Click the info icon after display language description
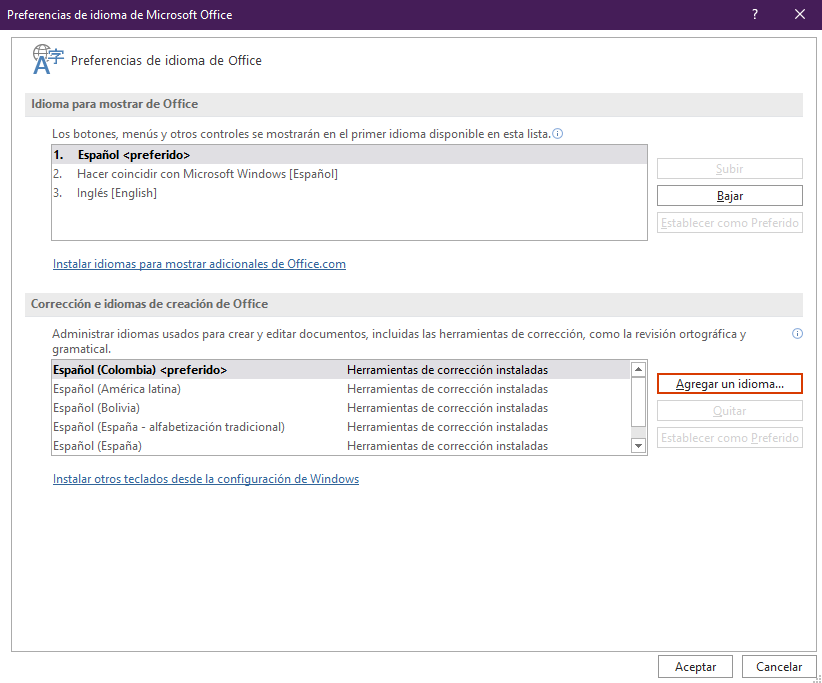Screen dimensions: 822x683 tap(558, 134)
